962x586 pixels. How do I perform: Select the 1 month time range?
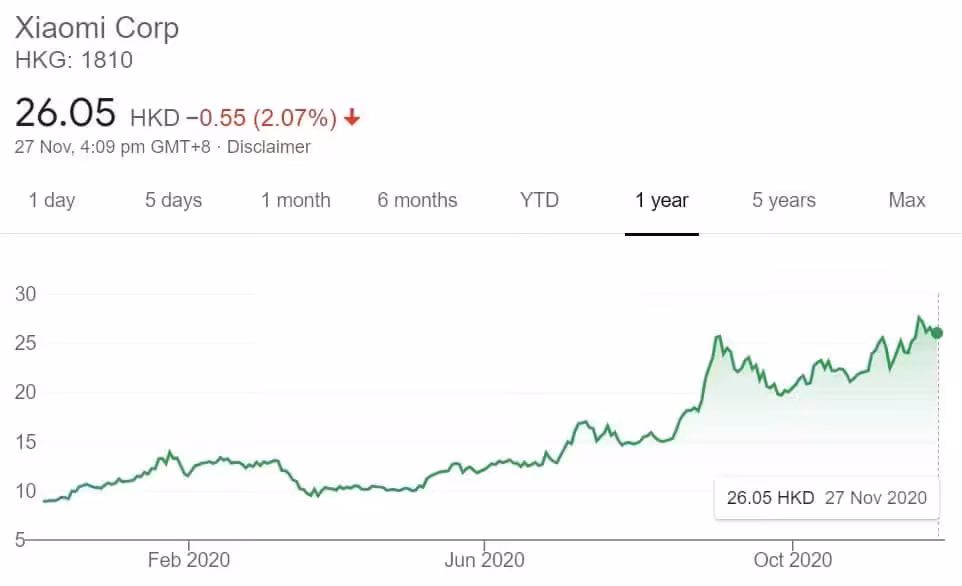click(x=296, y=200)
